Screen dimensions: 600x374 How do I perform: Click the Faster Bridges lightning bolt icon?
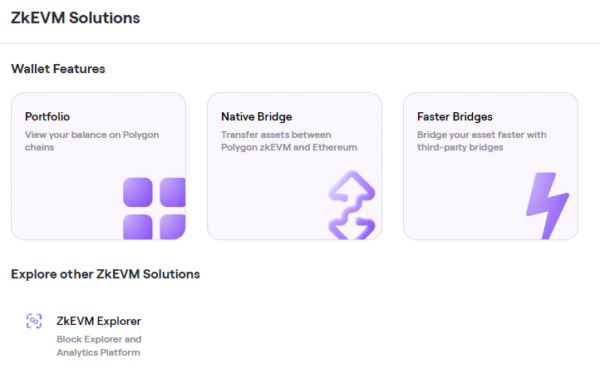(548, 206)
